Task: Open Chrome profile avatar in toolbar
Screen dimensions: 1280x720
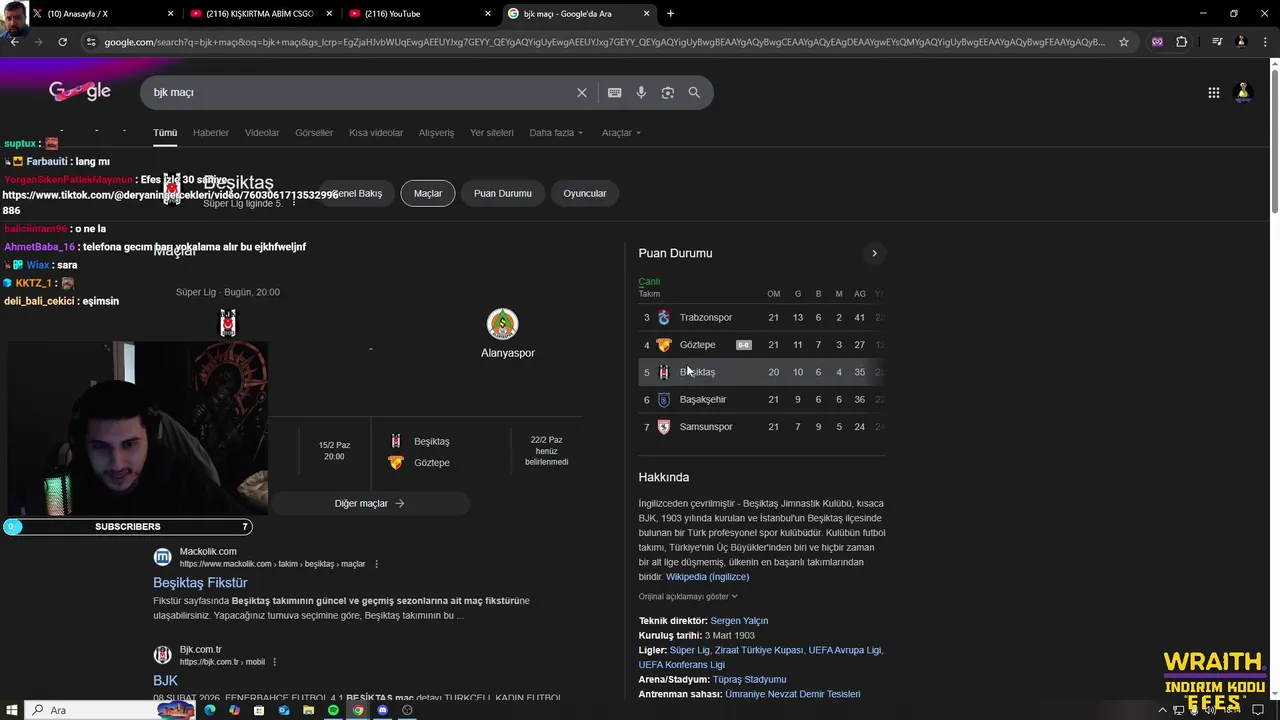Action: coord(1241,42)
